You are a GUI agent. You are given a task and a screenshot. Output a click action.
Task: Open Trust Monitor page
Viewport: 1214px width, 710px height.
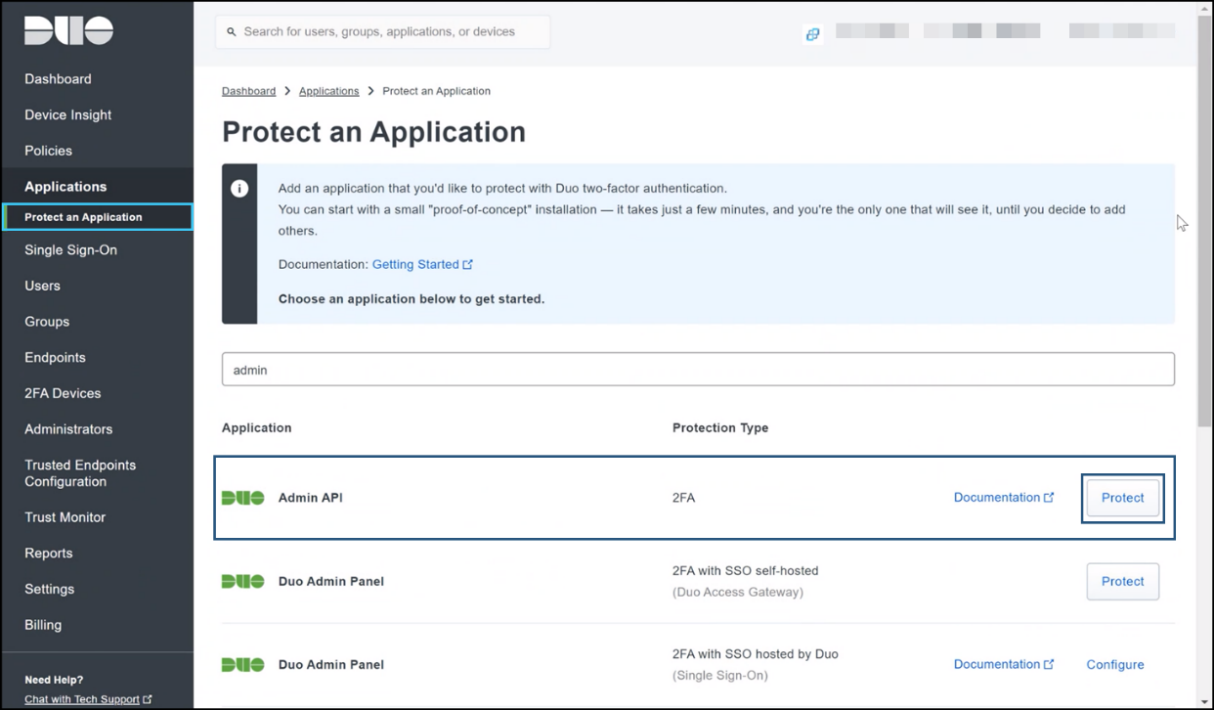point(65,518)
